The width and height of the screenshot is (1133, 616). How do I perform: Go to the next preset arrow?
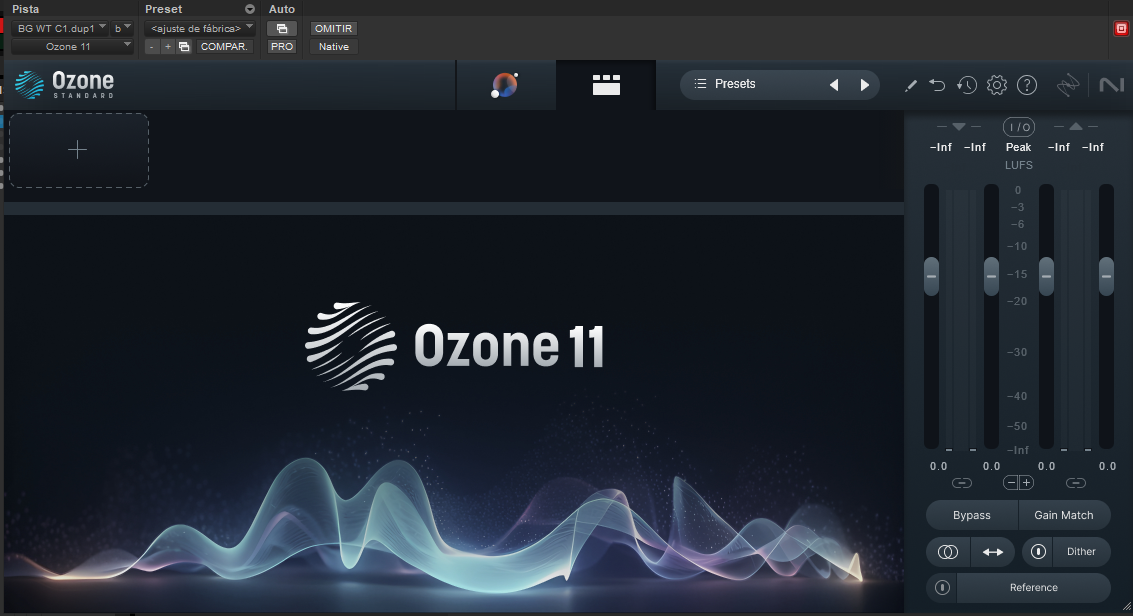(865, 84)
